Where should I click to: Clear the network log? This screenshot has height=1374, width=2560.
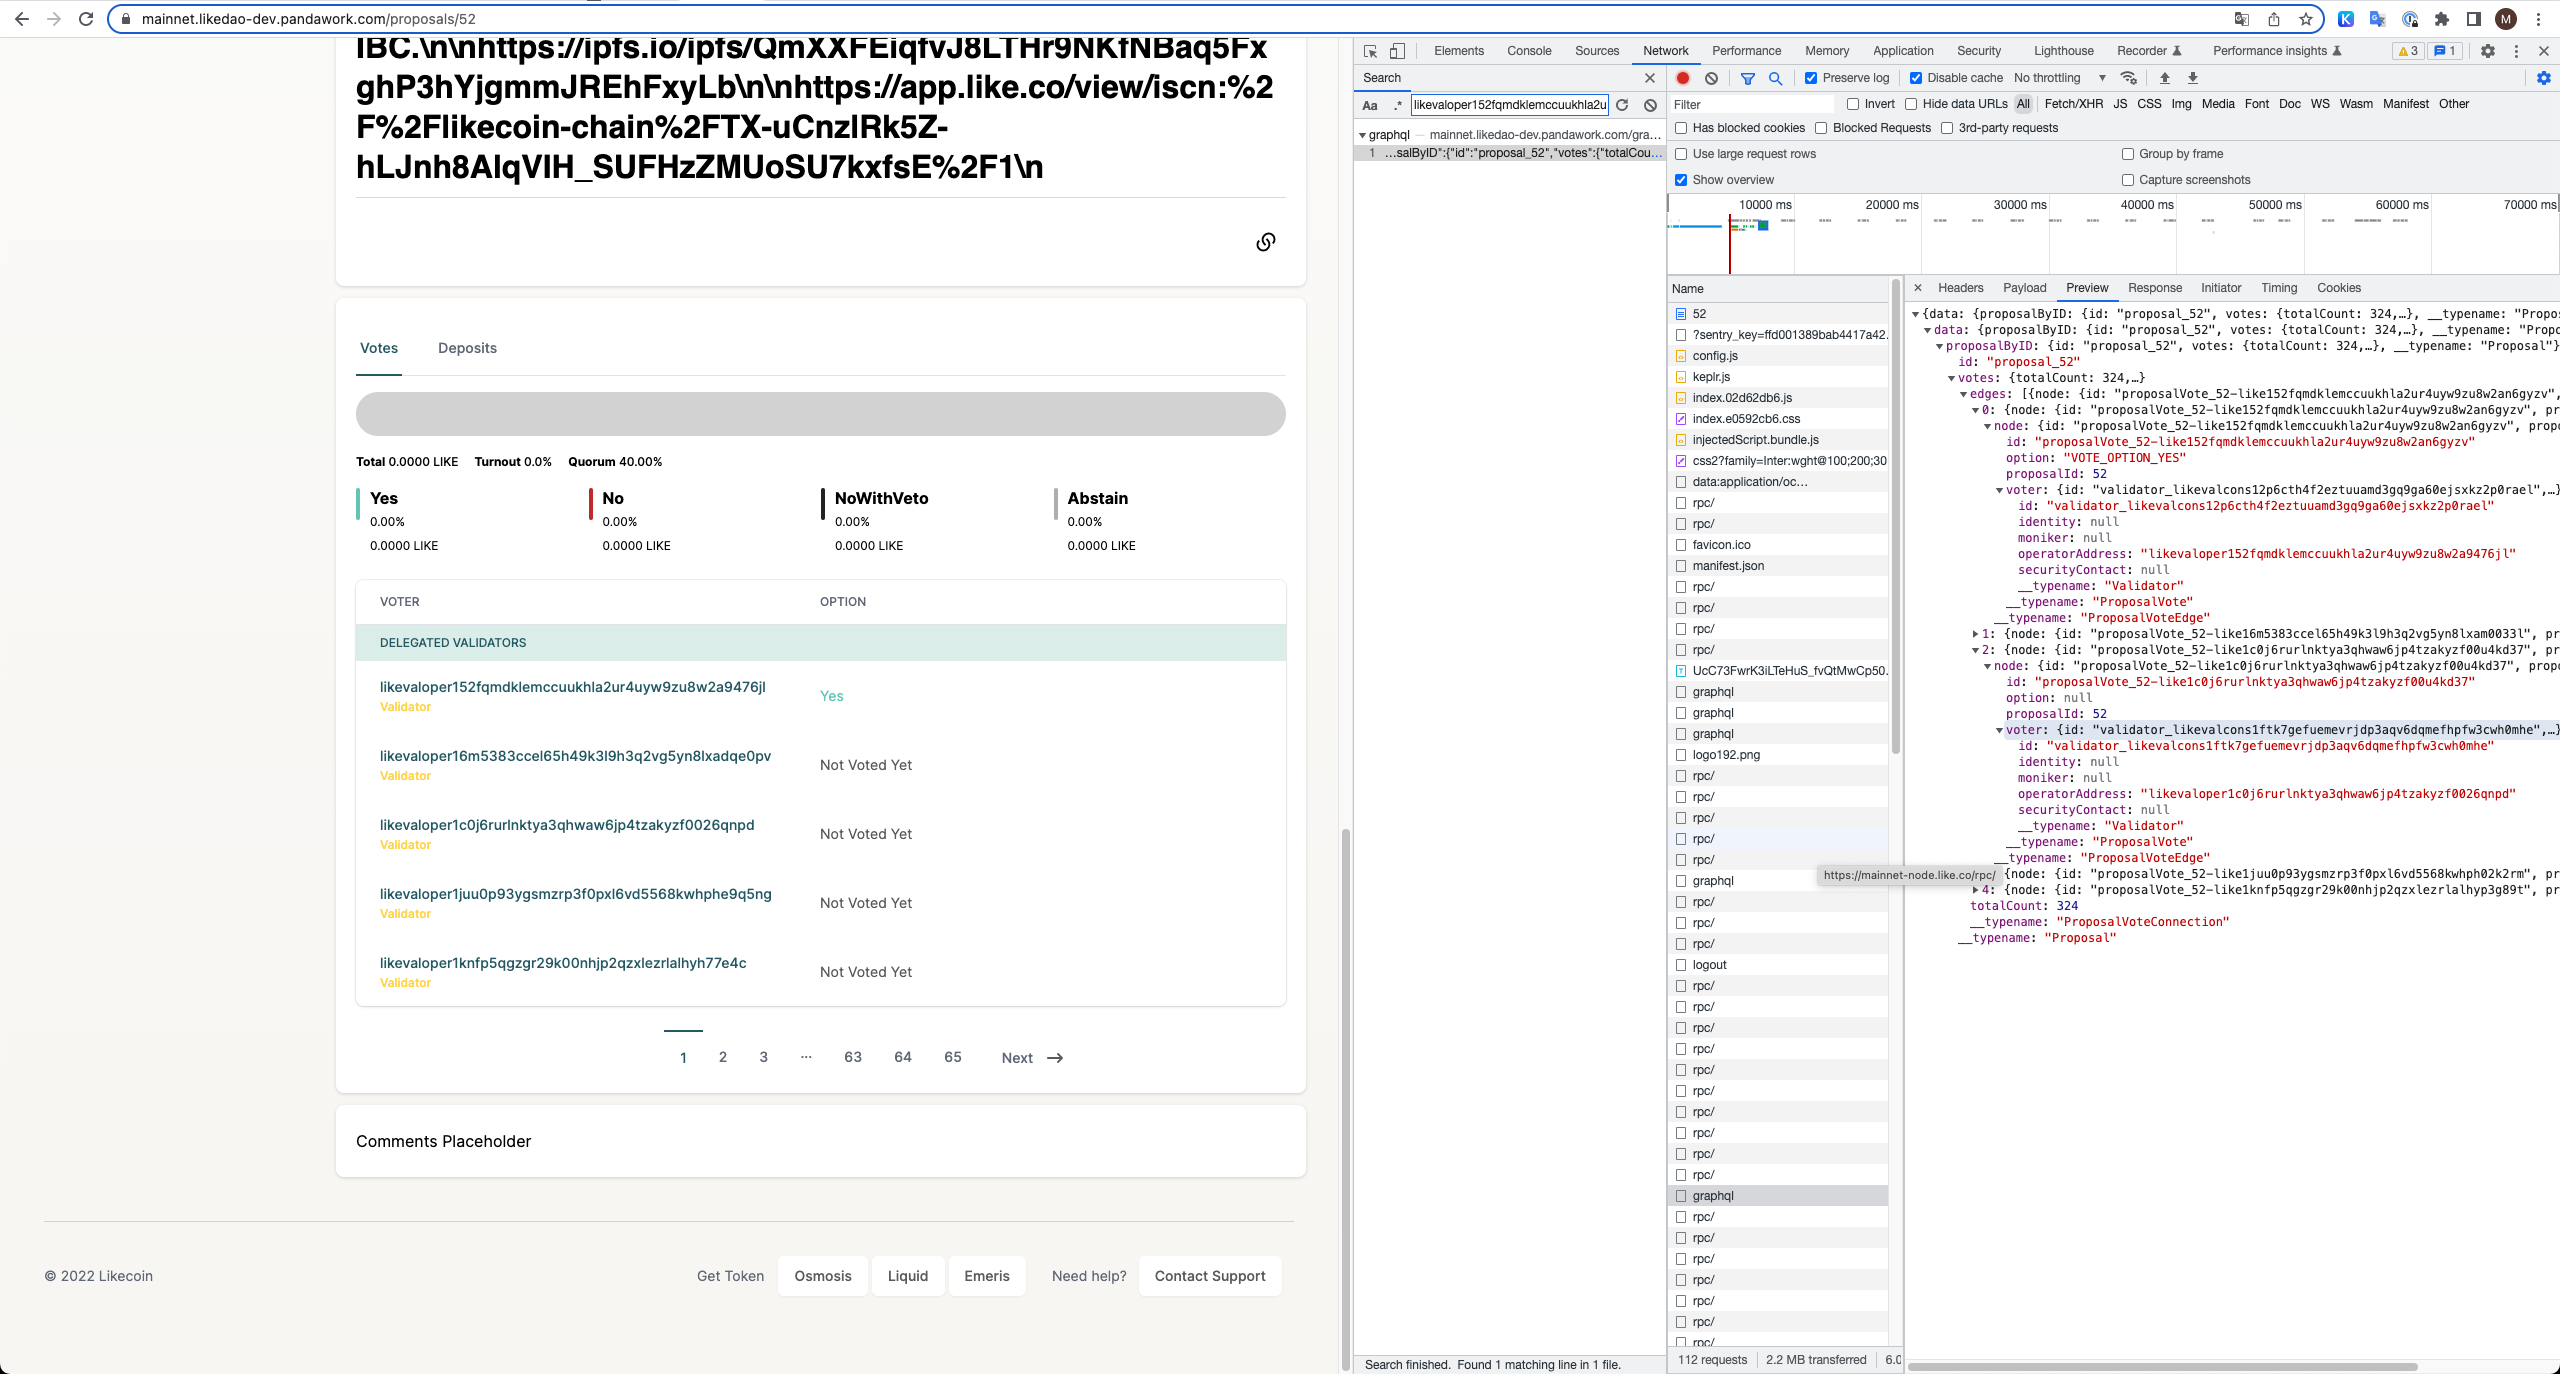click(1711, 78)
